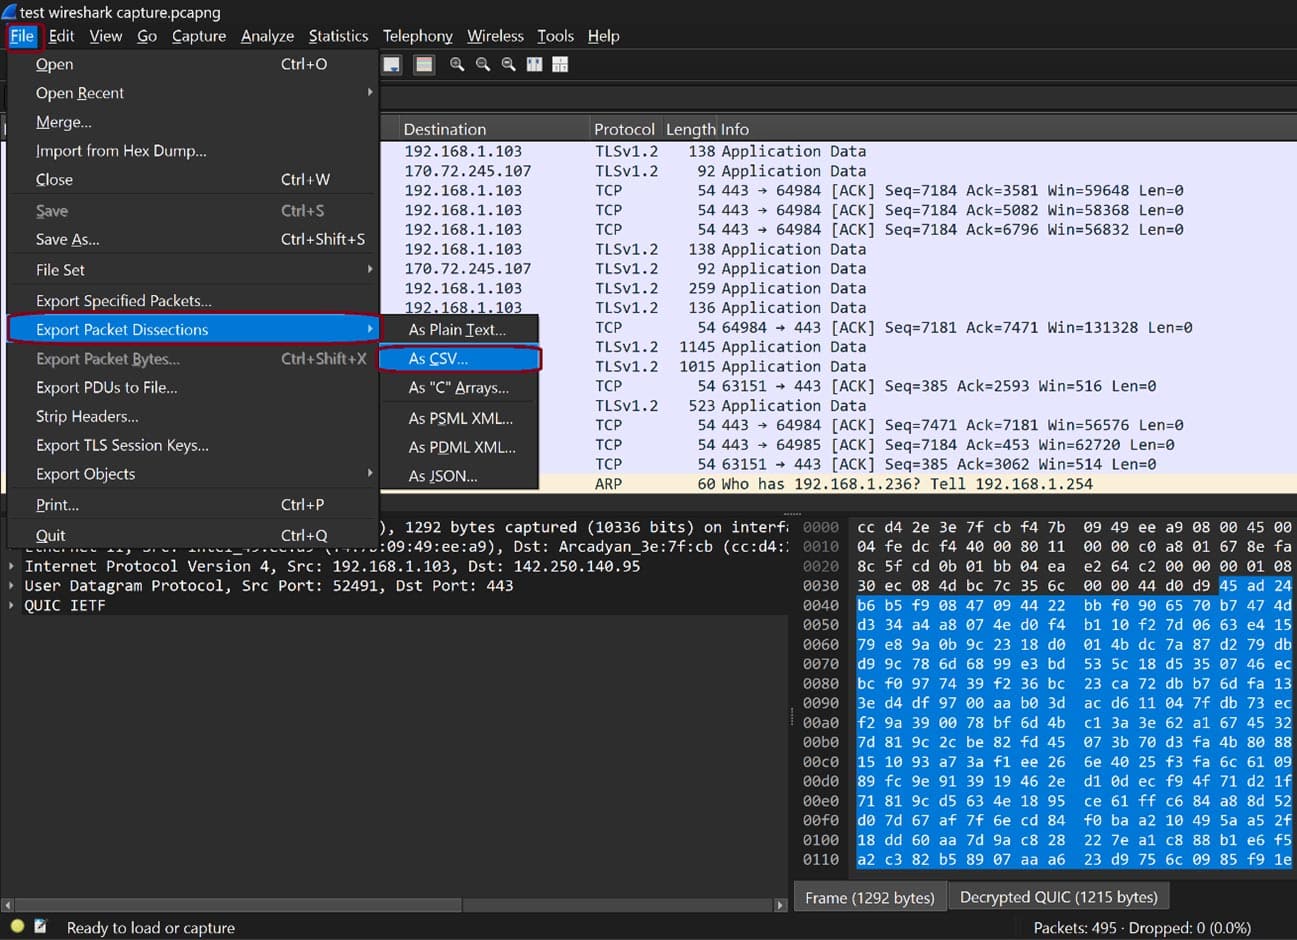
Task: Choose Open from the File menu
Action: tap(193, 64)
